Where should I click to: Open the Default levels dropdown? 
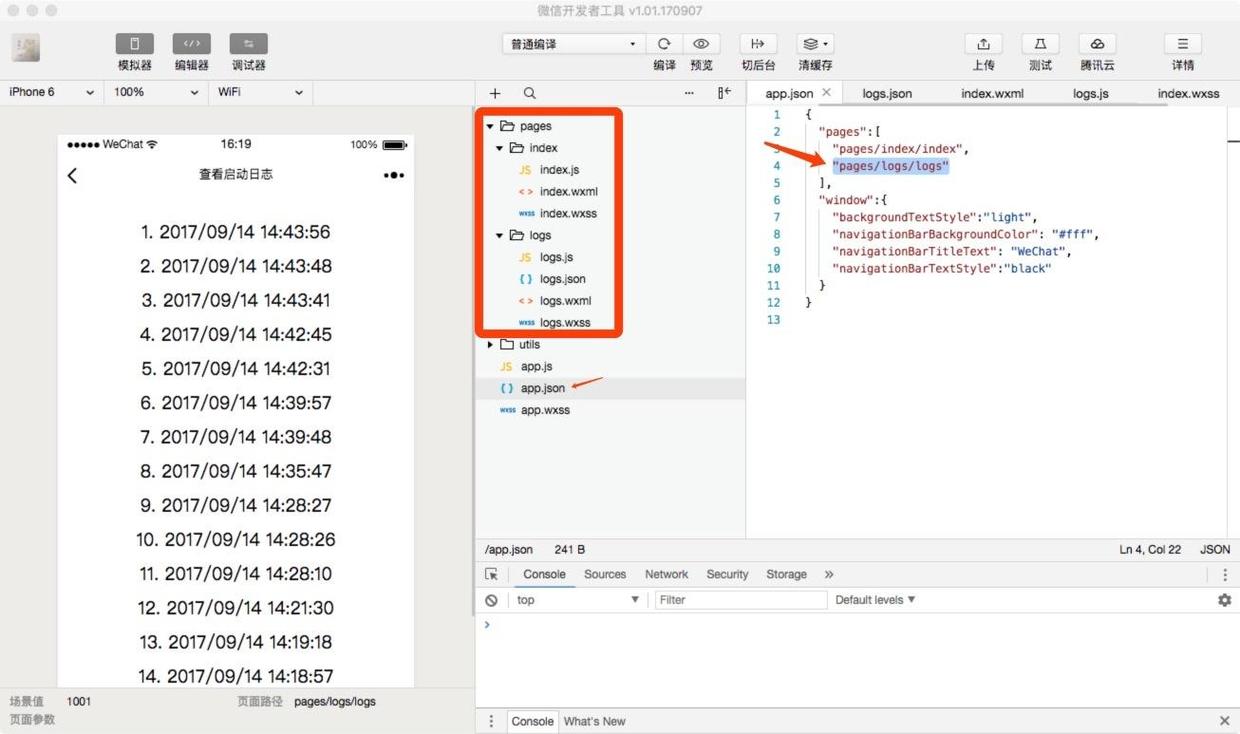[x=875, y=600]
